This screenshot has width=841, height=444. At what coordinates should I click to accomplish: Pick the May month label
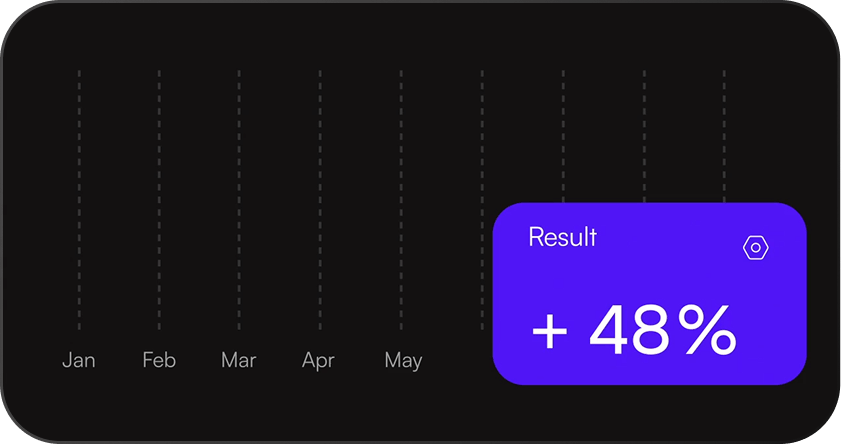pyautogui.click(x=403, y=360)
